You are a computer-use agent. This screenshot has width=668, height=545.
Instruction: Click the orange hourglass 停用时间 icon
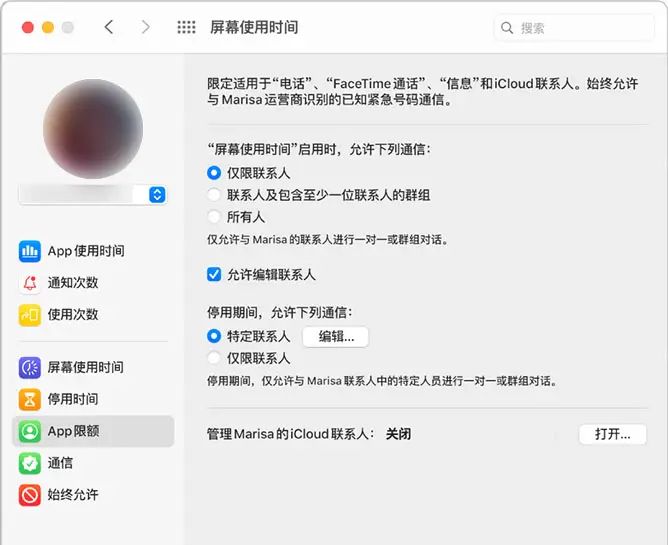click(x=29, y=399)
